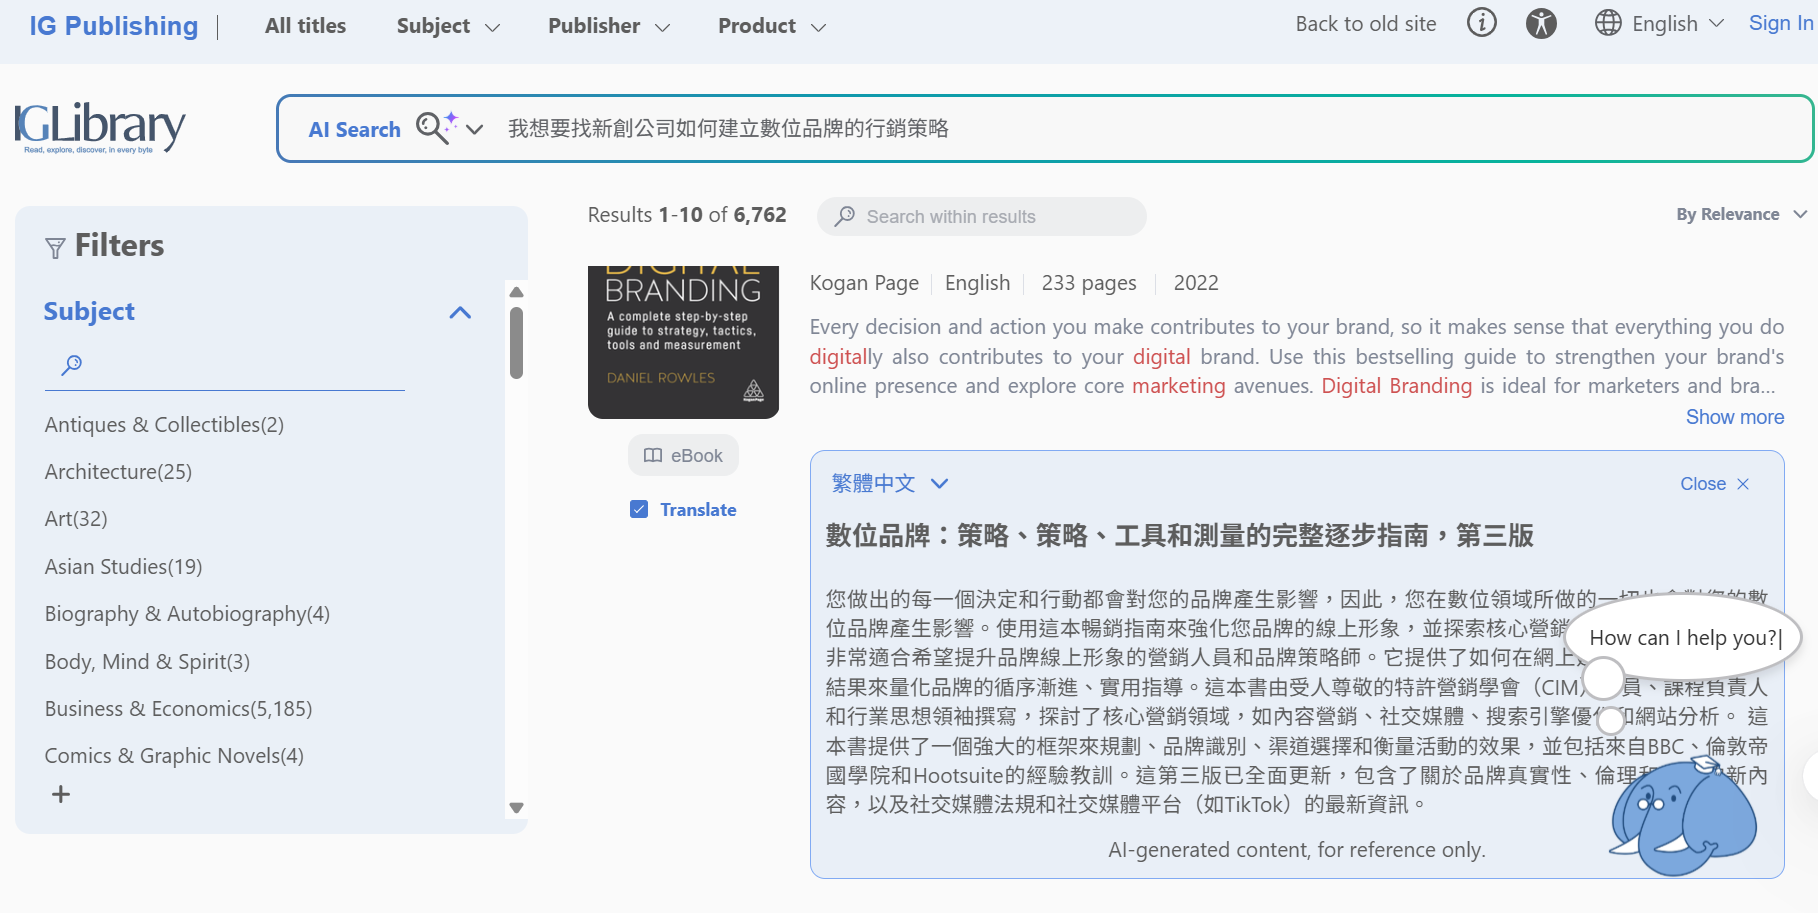Click Sign In link
This screenshot has height=913, width=1818.
1781,23
